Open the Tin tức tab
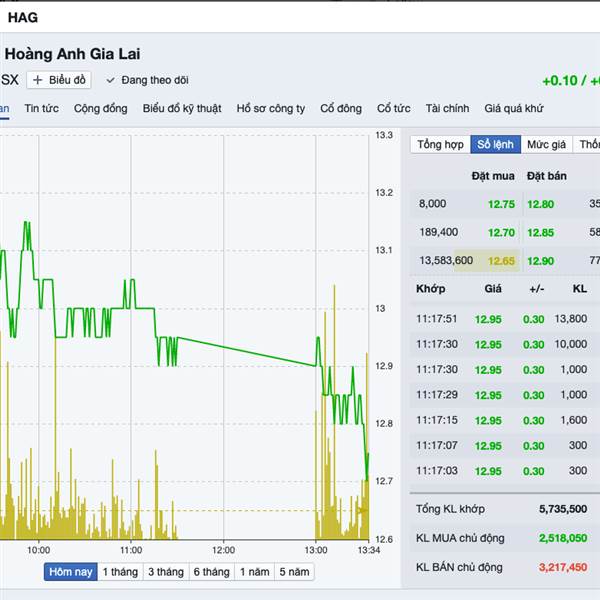Image resolution: width=600 pixels, height=600 pixels. coord(42,108)
